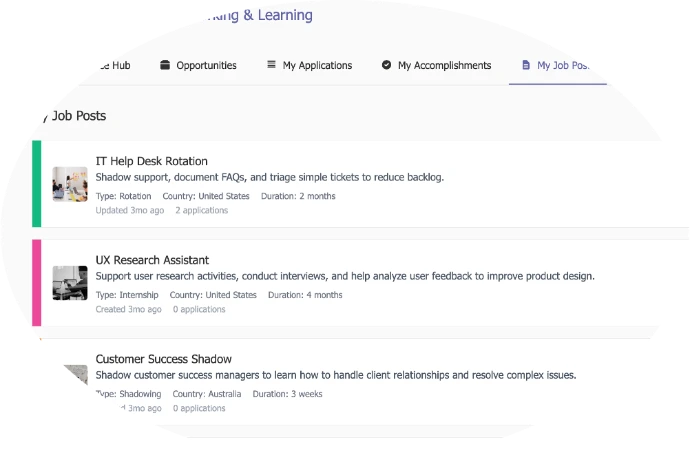The height and width of the screenshot is (464, 690).
Task: Open the UX Research Assistant thumbnail image
Action: pyautogui.click(x=70, y=283)
